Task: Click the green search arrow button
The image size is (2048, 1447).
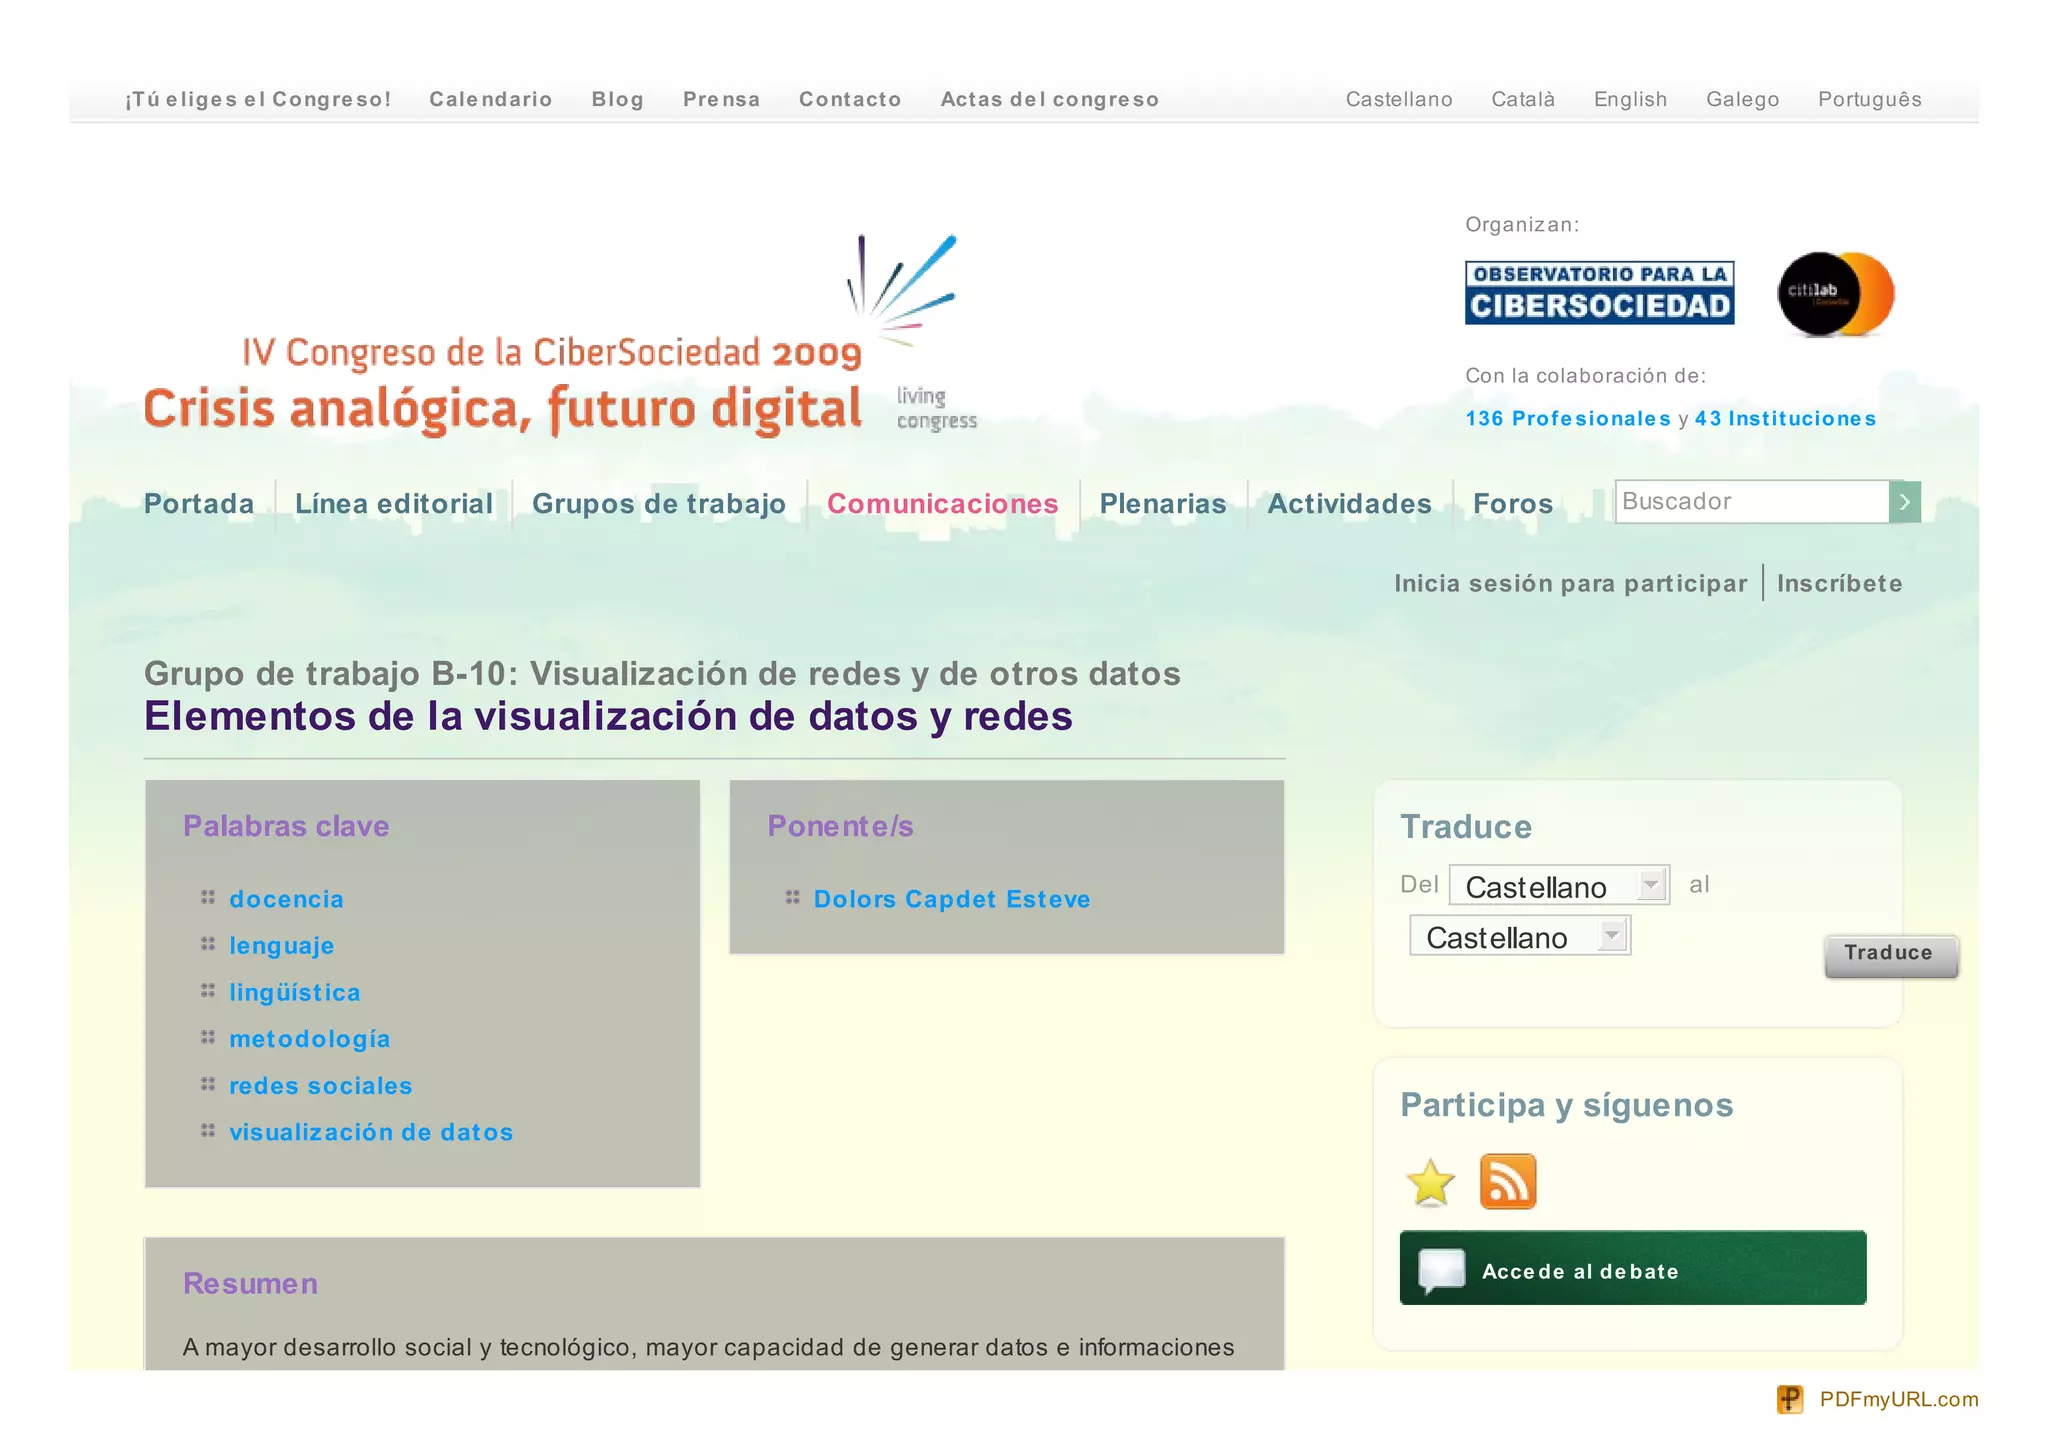Action: pos(1904,502)
